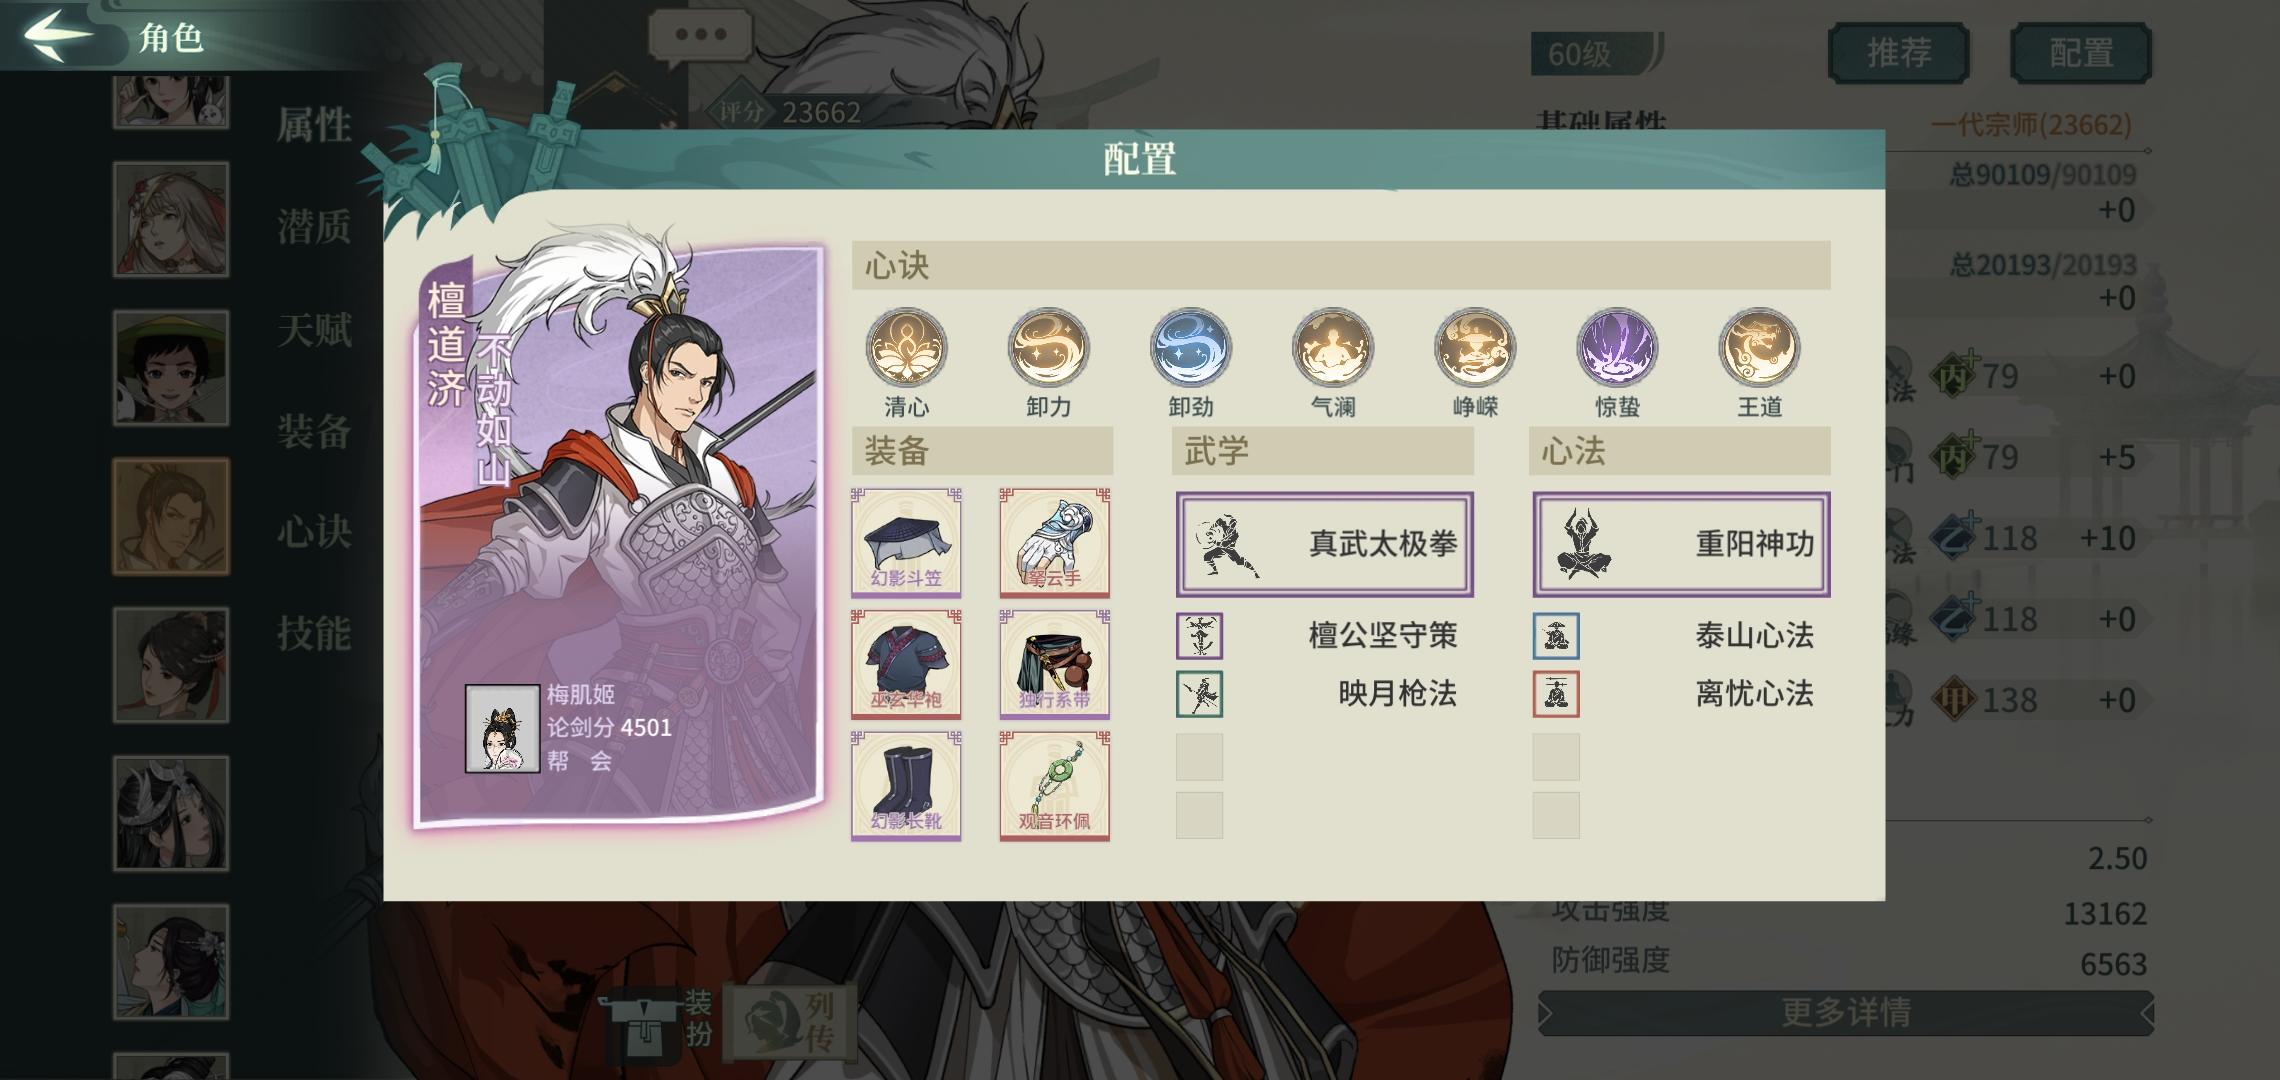Open the 幻影斗笠 hat equipment
Image resolution: width=2280 pixels, height=1080 pixels.
[906, 542]
